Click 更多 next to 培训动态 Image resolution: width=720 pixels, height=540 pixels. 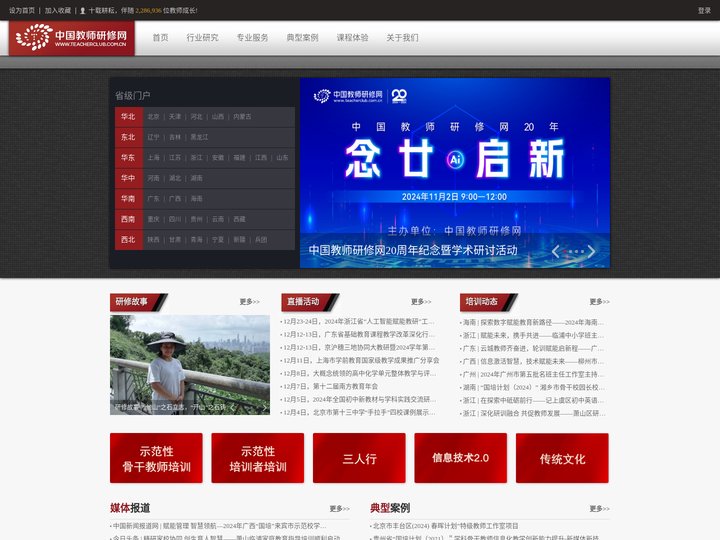[600, 302]
